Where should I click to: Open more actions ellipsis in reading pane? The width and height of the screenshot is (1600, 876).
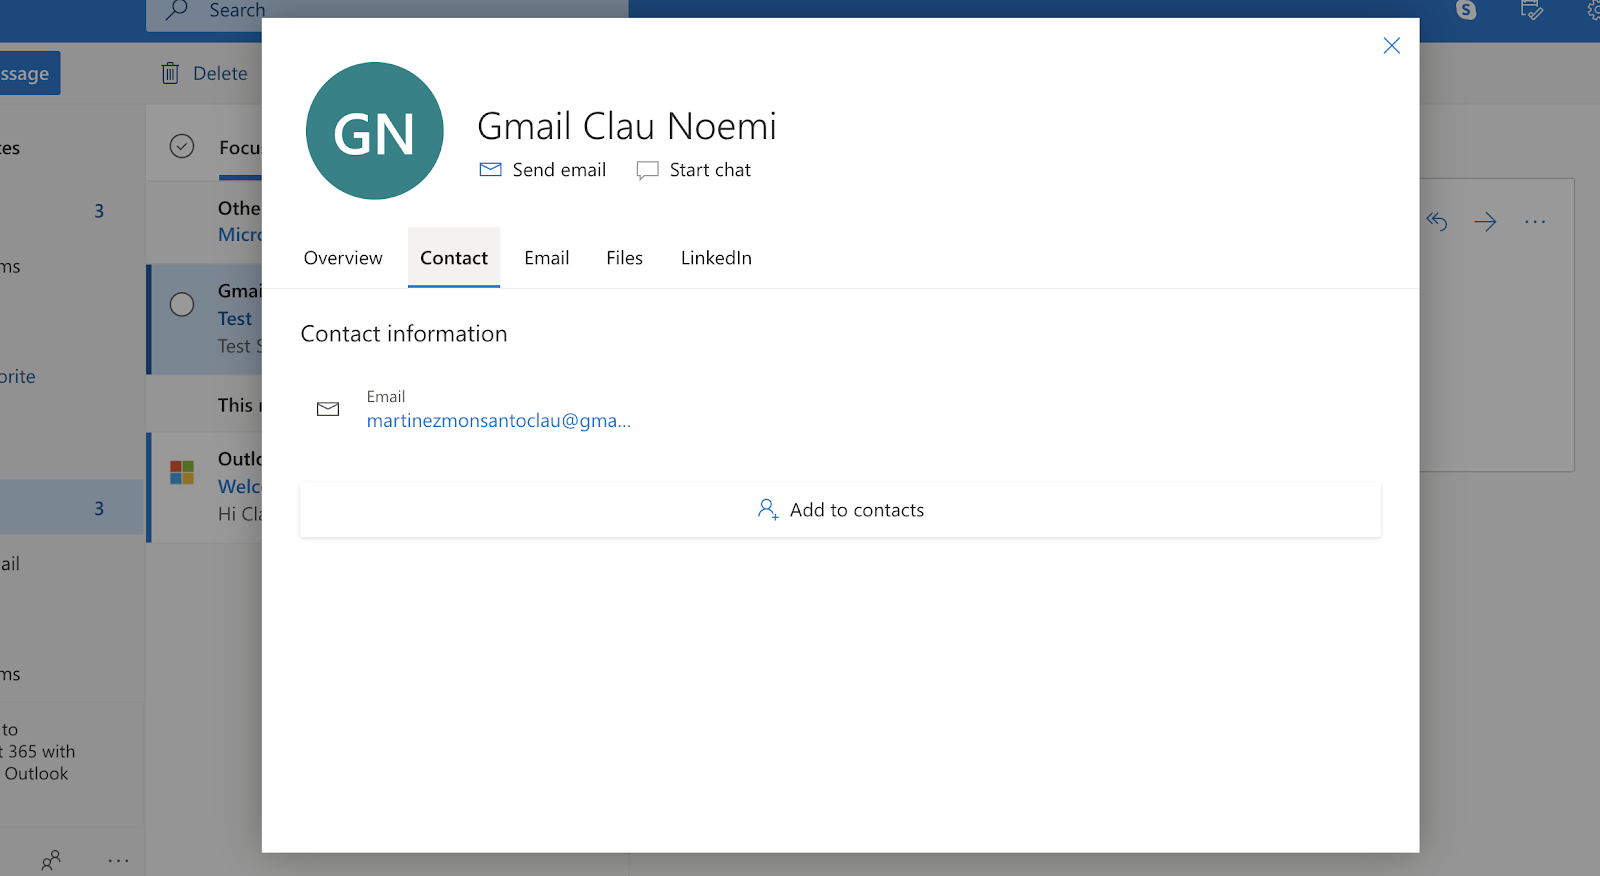point(1535,222)
